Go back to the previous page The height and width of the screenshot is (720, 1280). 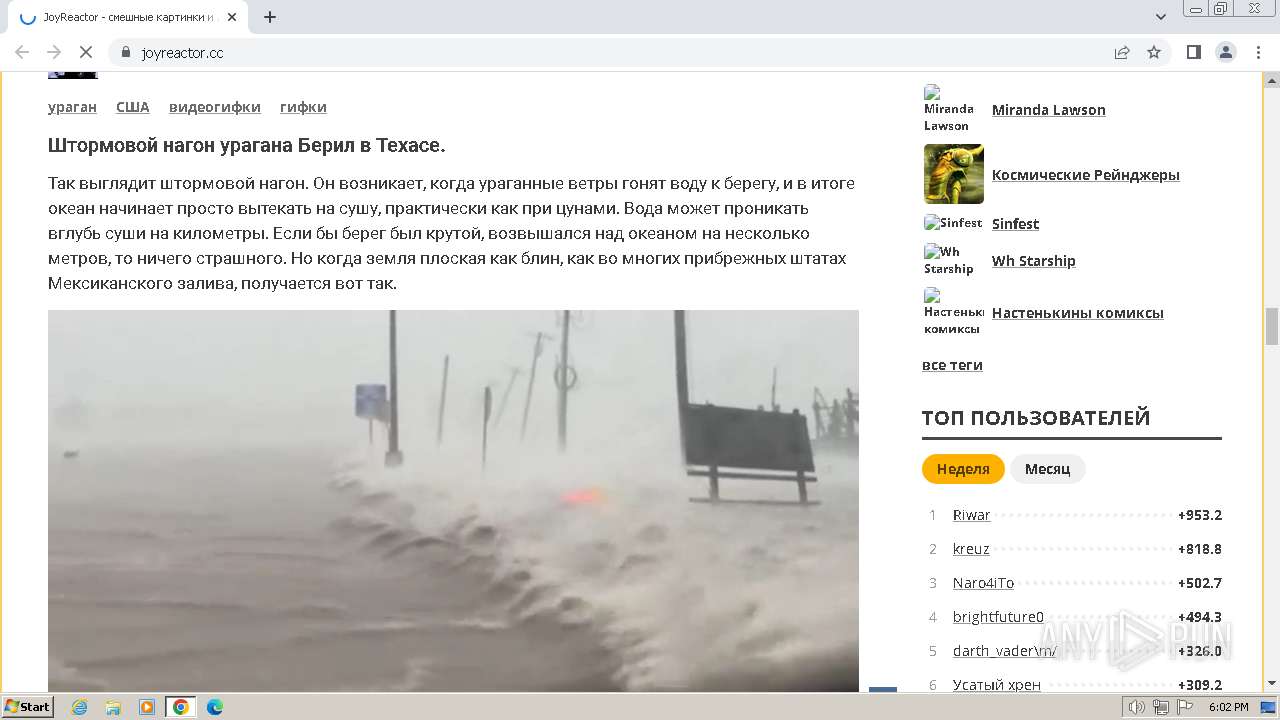(x=22, y=52)
